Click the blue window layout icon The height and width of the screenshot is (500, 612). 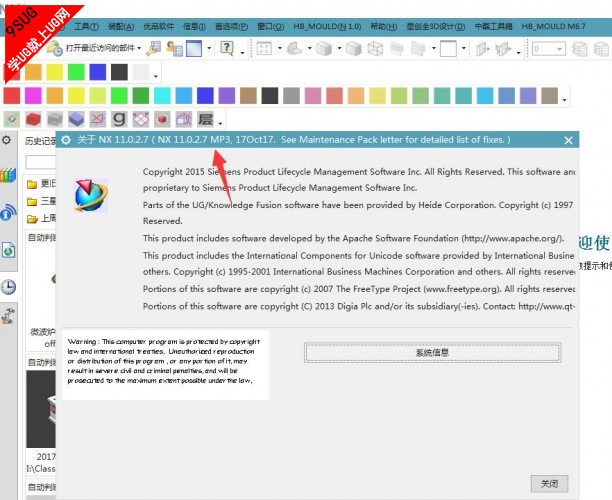194,48
